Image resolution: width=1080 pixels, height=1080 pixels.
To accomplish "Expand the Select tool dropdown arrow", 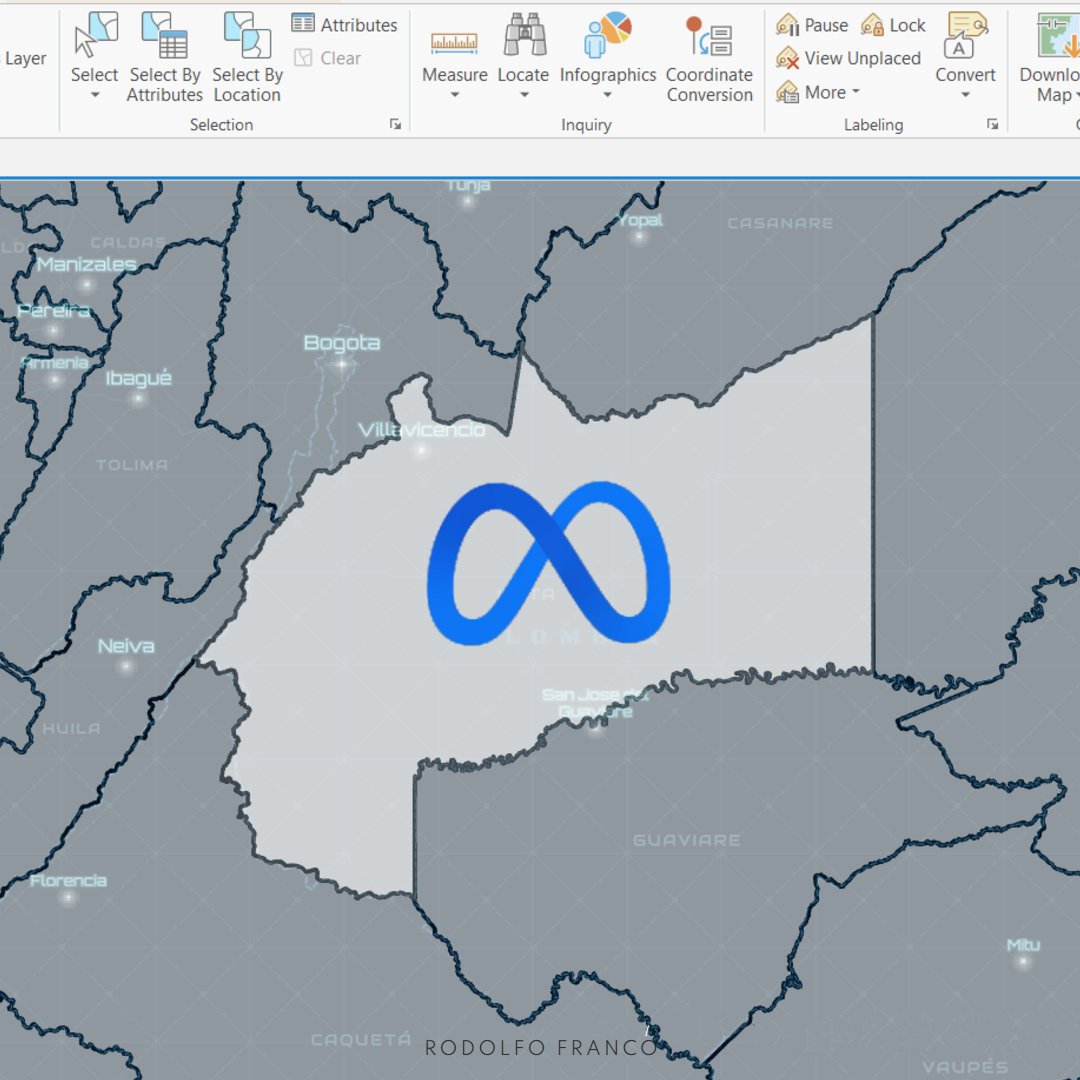I will tap(95, 95).
